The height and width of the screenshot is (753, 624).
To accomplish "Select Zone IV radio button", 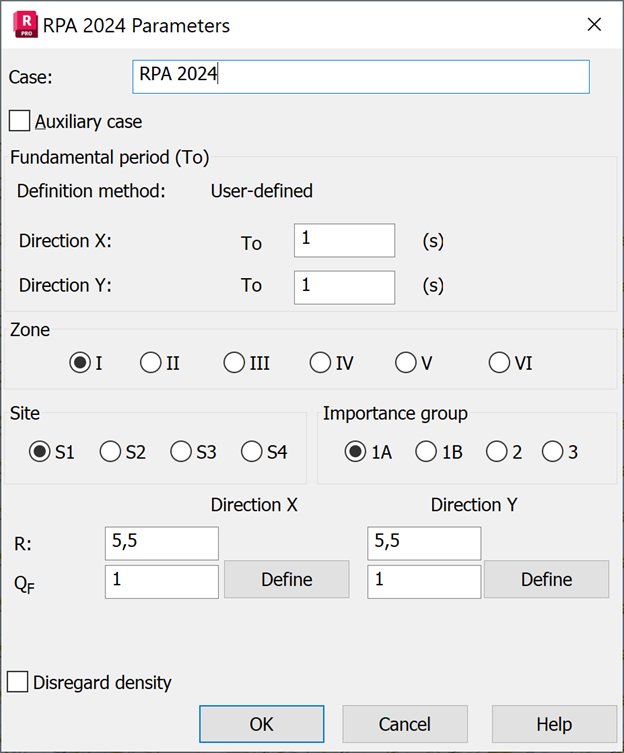I will click(x=321, y=363).
